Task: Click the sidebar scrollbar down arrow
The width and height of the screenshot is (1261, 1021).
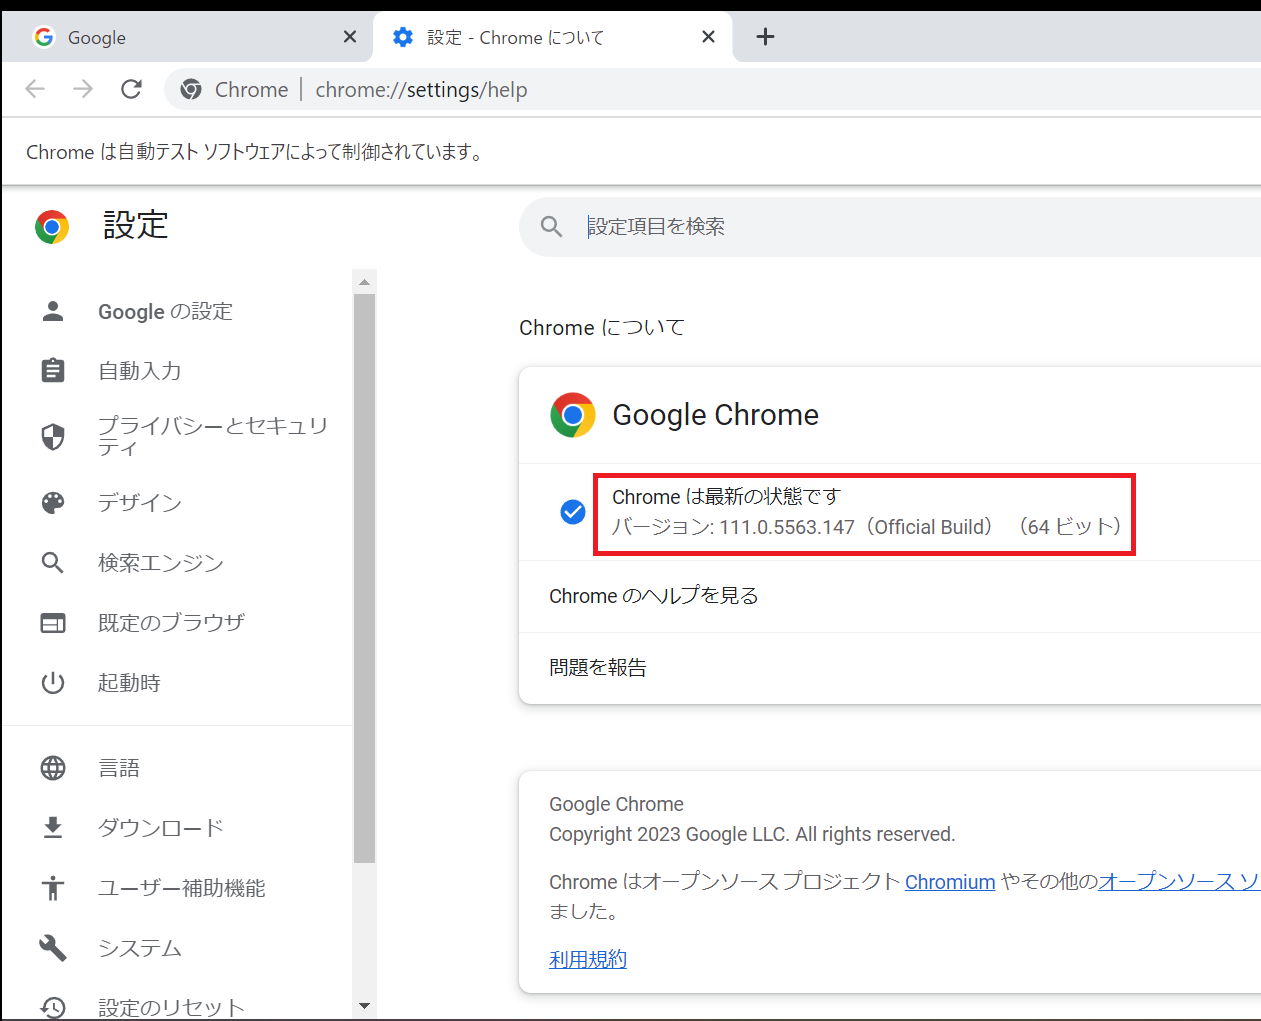Action: pos(364,1005)
